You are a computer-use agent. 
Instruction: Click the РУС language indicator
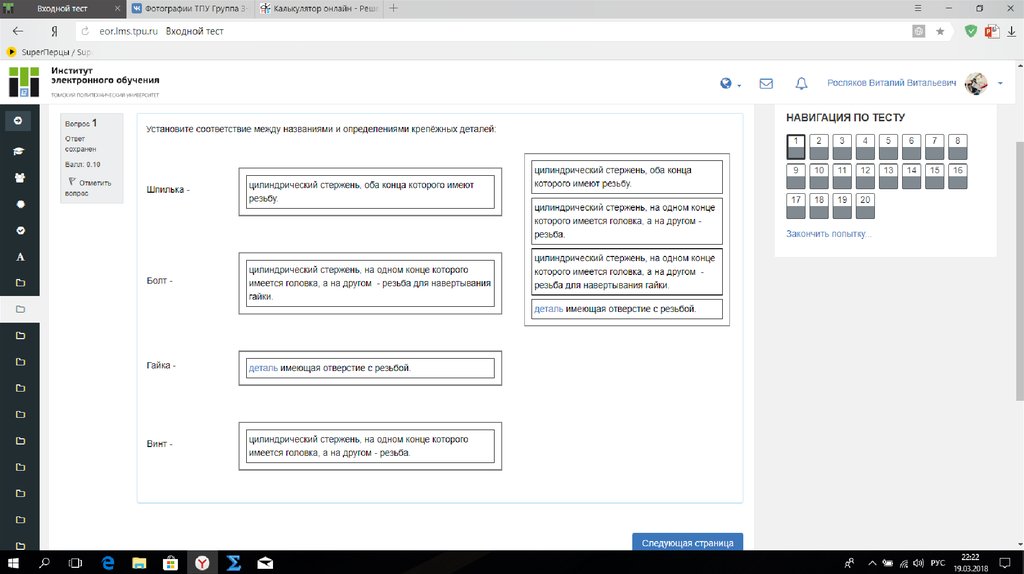pos(938,563)
